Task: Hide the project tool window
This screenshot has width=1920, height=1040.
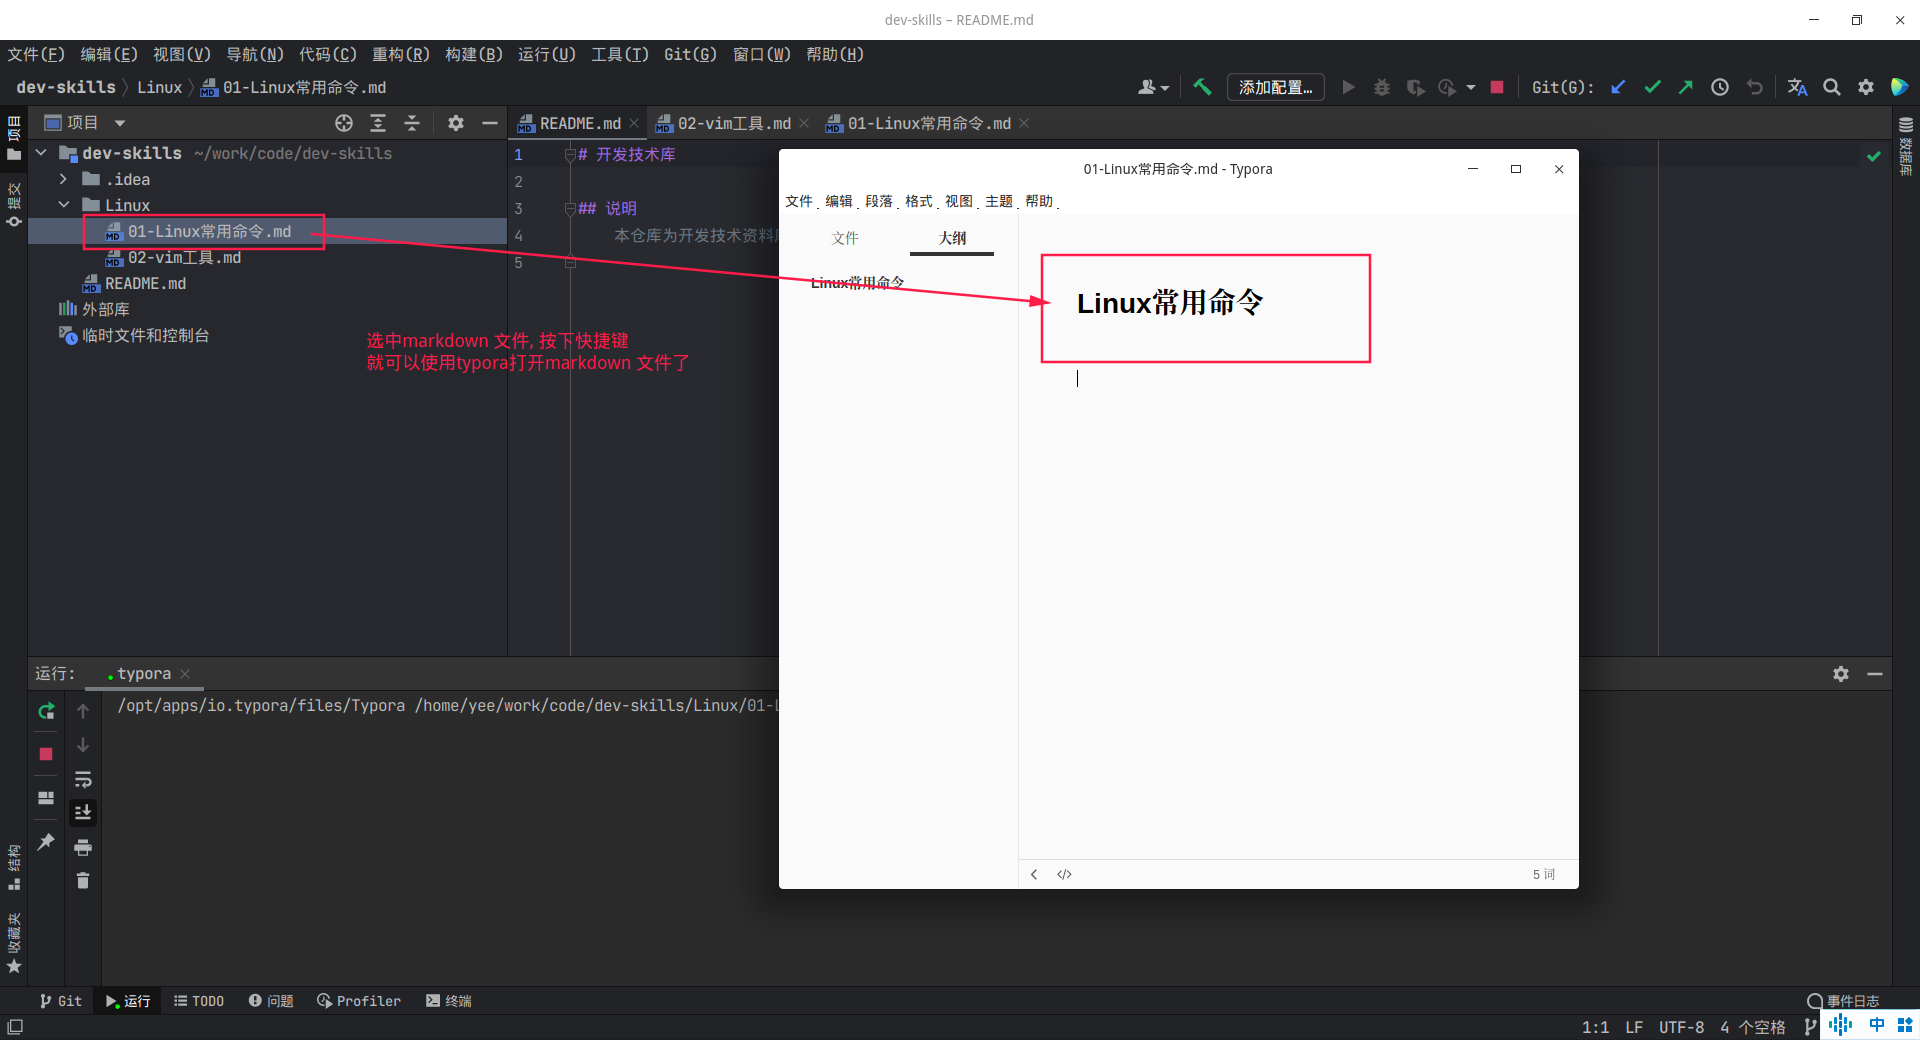Action: [489, 122]
